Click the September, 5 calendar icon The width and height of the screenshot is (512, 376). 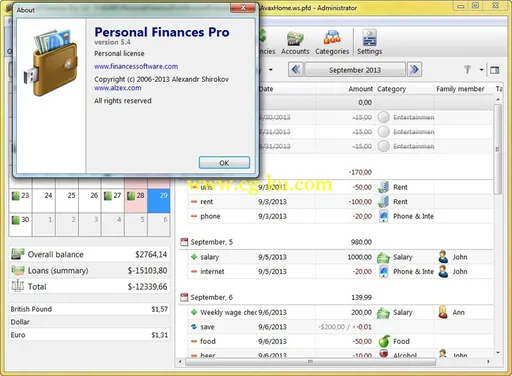coord(184,242)
